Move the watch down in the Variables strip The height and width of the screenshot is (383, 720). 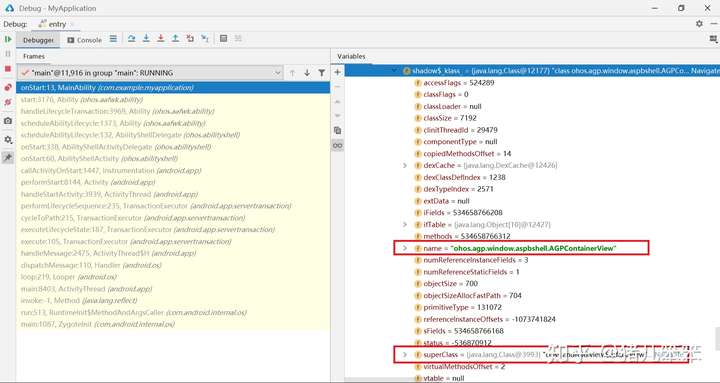pyautogui.click(x=337, y=116)
